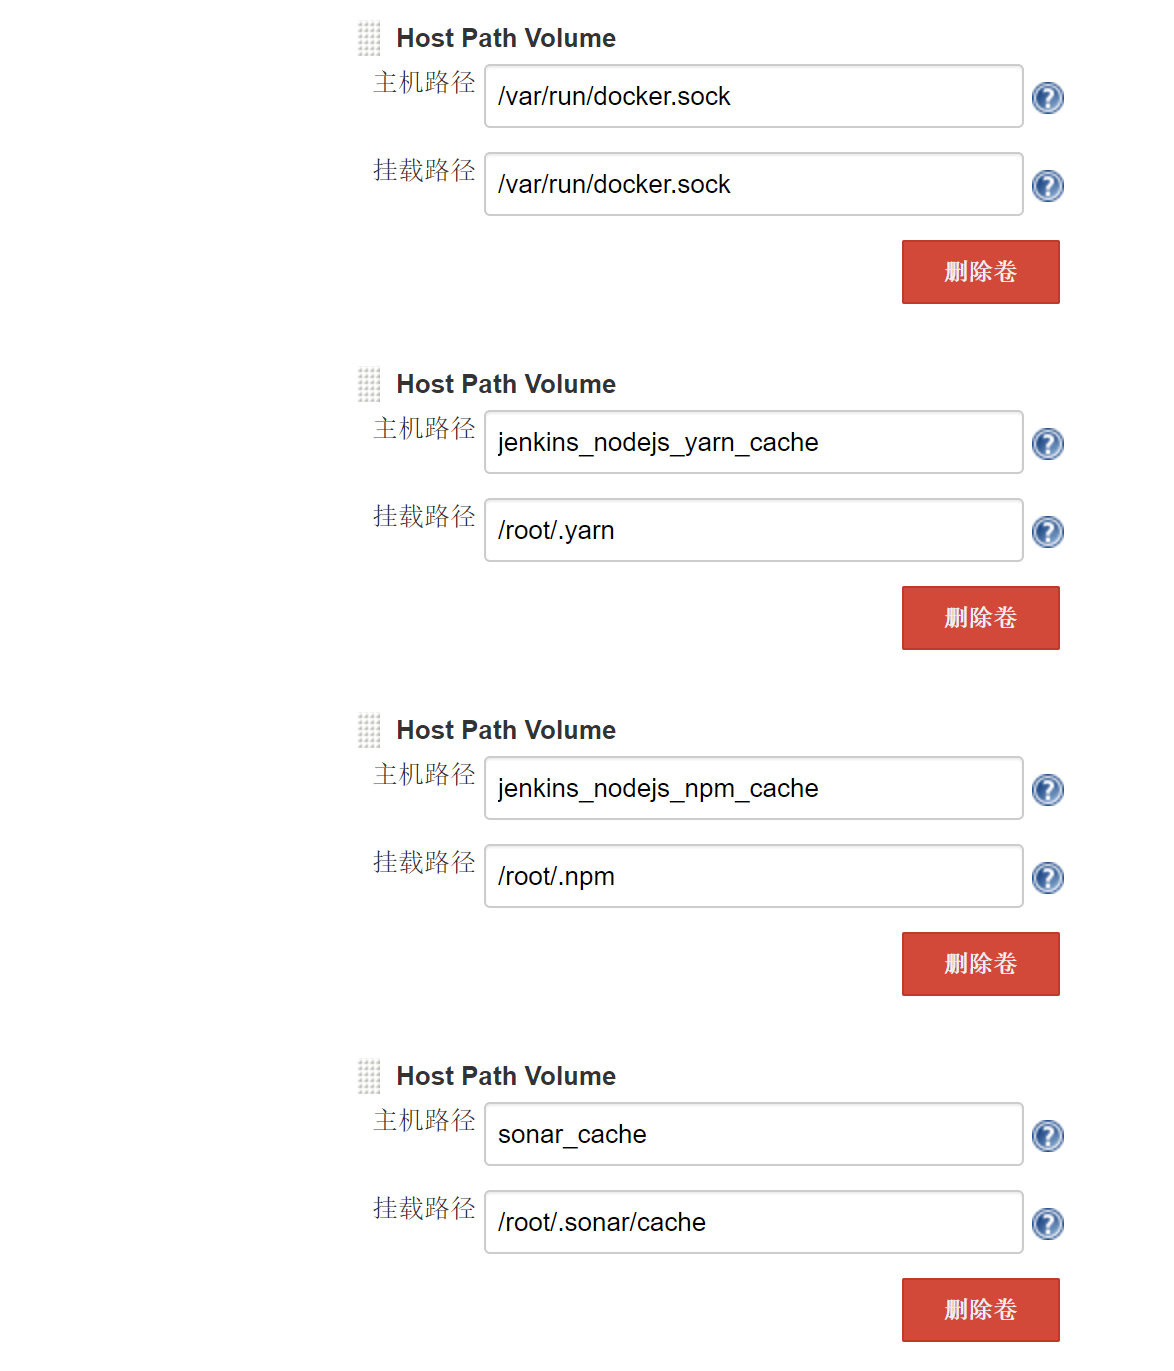1174x1371 pixels.
Task: View help for /root/.npm mount path
Action: point(1047,878)
